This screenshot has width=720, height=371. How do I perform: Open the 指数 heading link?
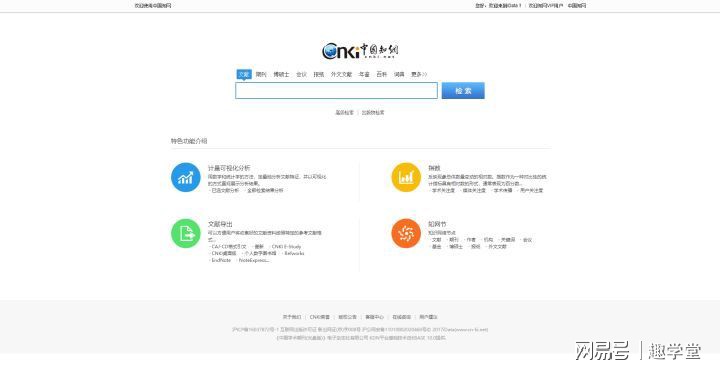[x=434, y=168]
